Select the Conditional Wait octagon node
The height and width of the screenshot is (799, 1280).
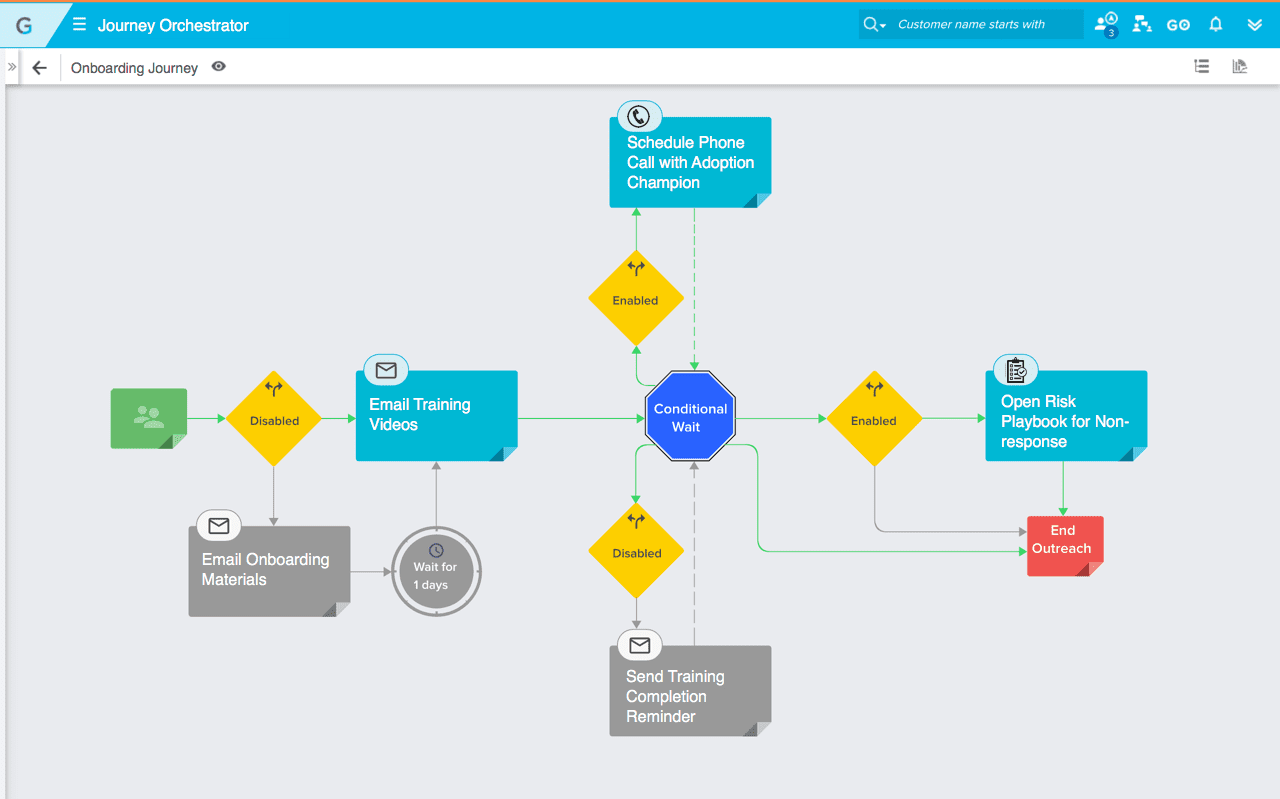(690, 418)
